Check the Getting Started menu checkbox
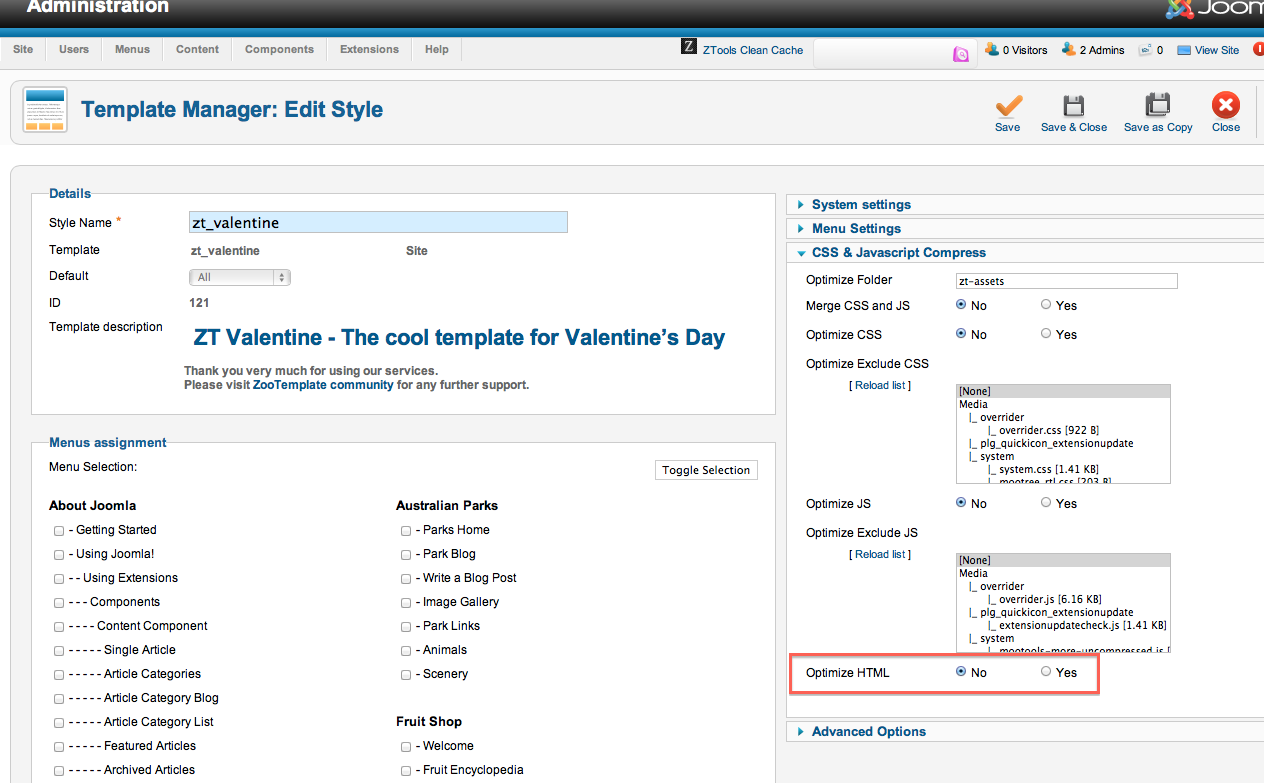This screenshot has width=1264, height=783. click(x=59, y=531)
